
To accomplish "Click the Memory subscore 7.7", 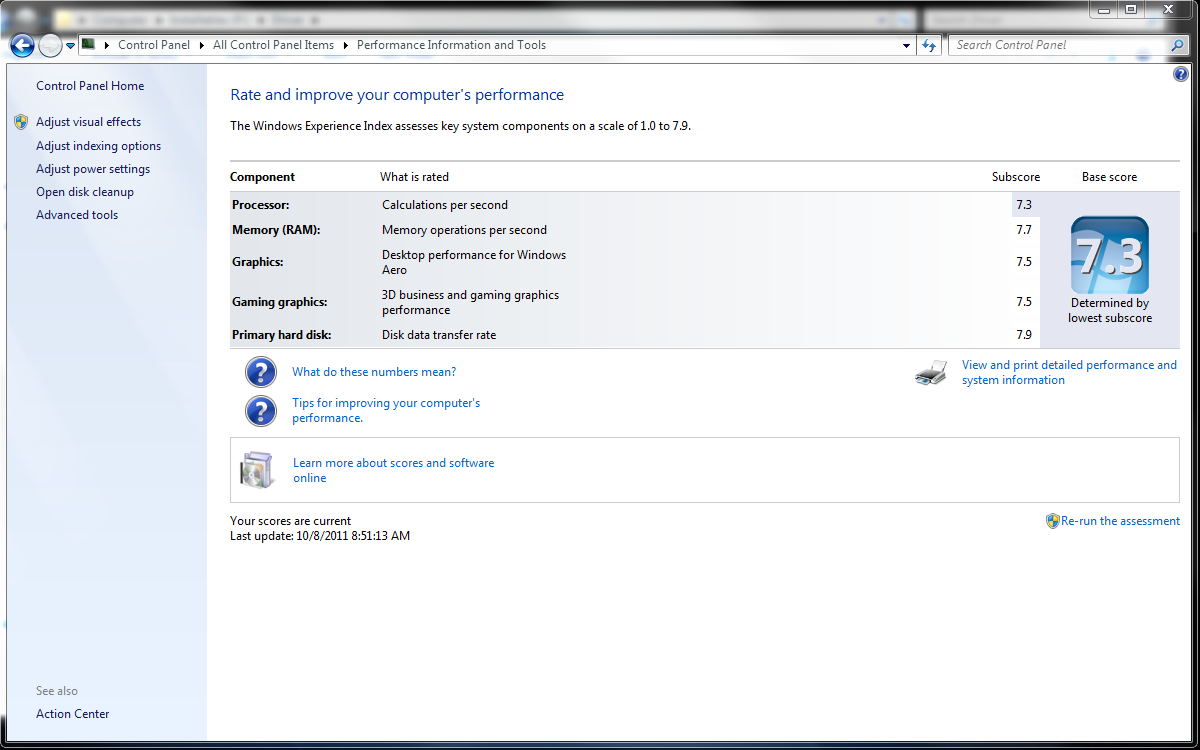I will point(1024,230).
